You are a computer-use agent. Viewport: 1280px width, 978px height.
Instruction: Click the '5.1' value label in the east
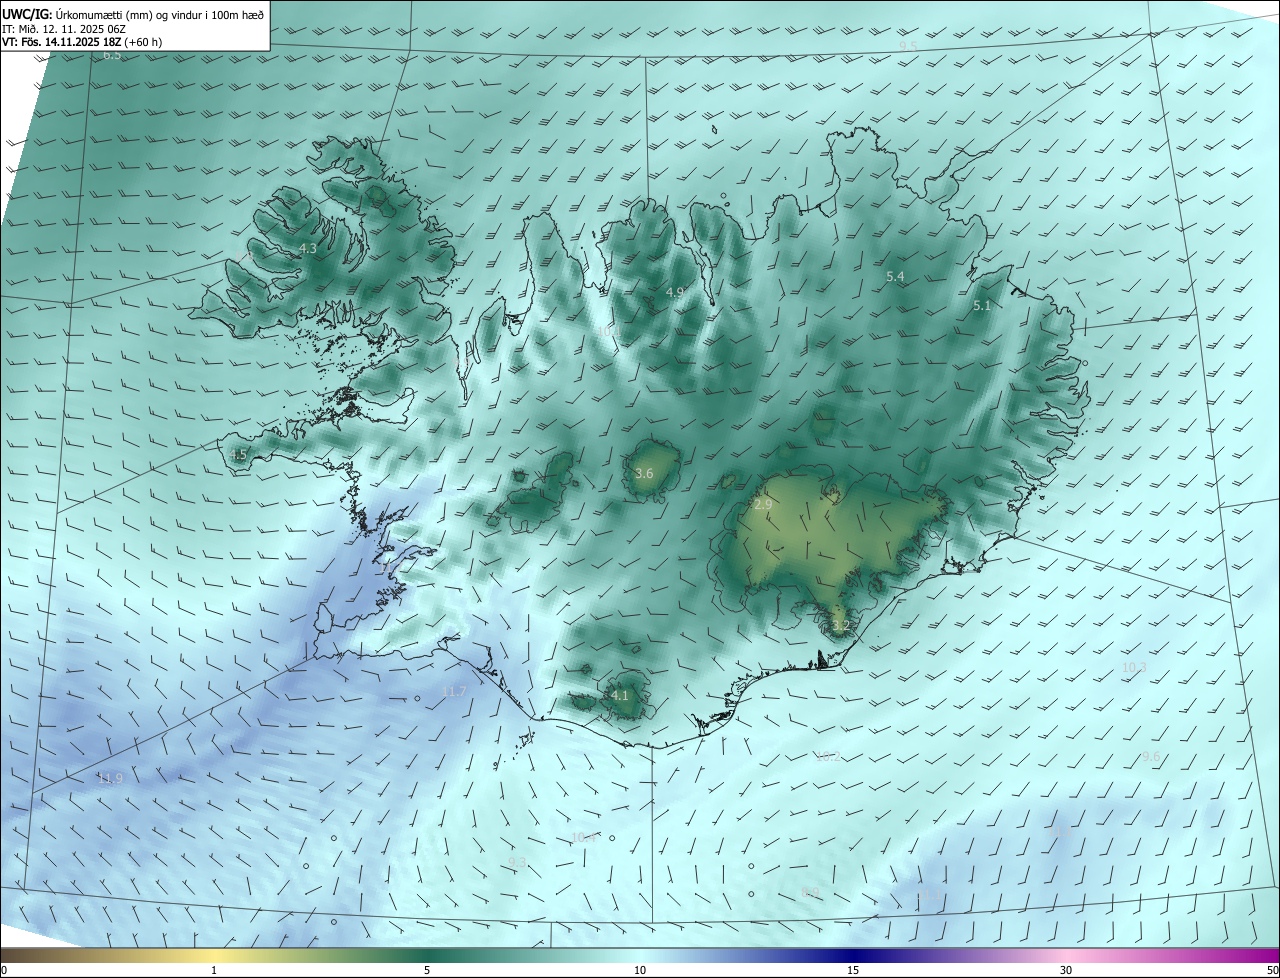(981, 306)
